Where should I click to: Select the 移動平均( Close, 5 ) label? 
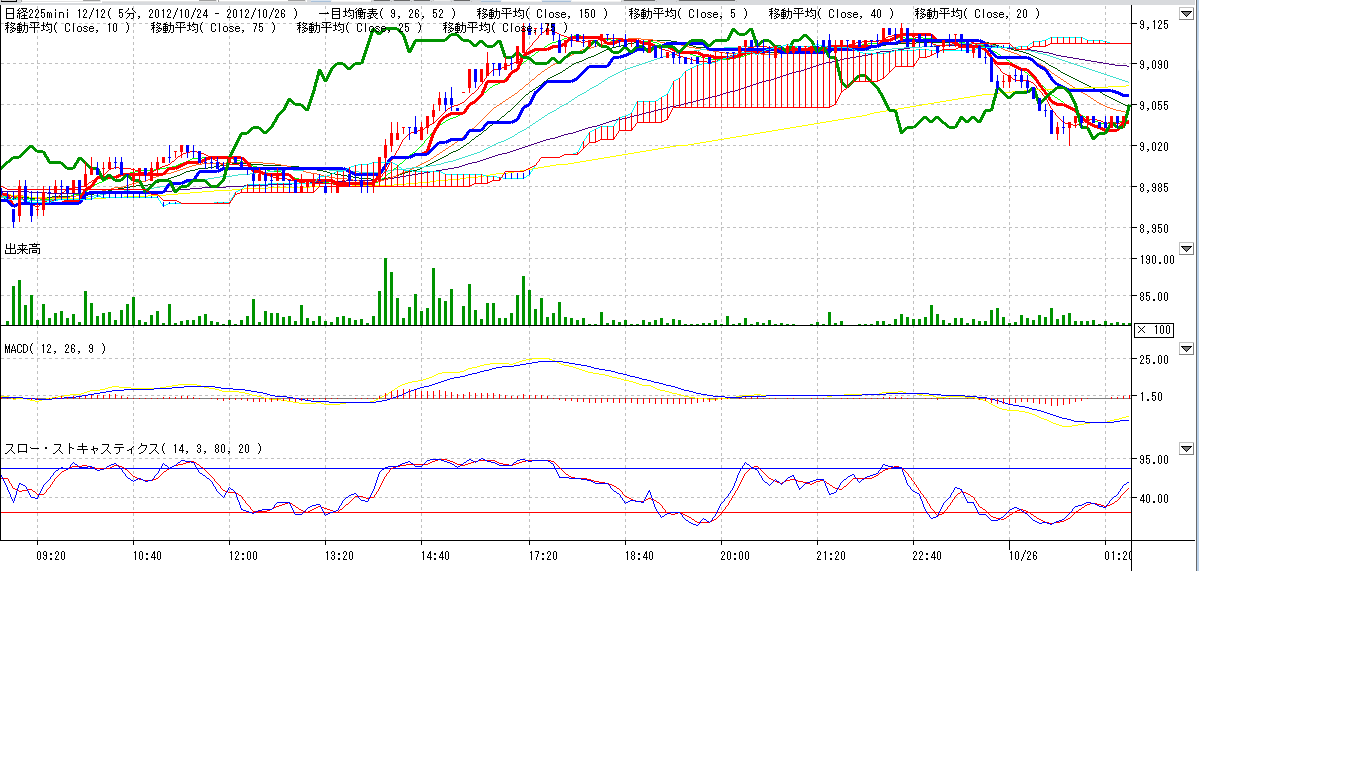687,14
